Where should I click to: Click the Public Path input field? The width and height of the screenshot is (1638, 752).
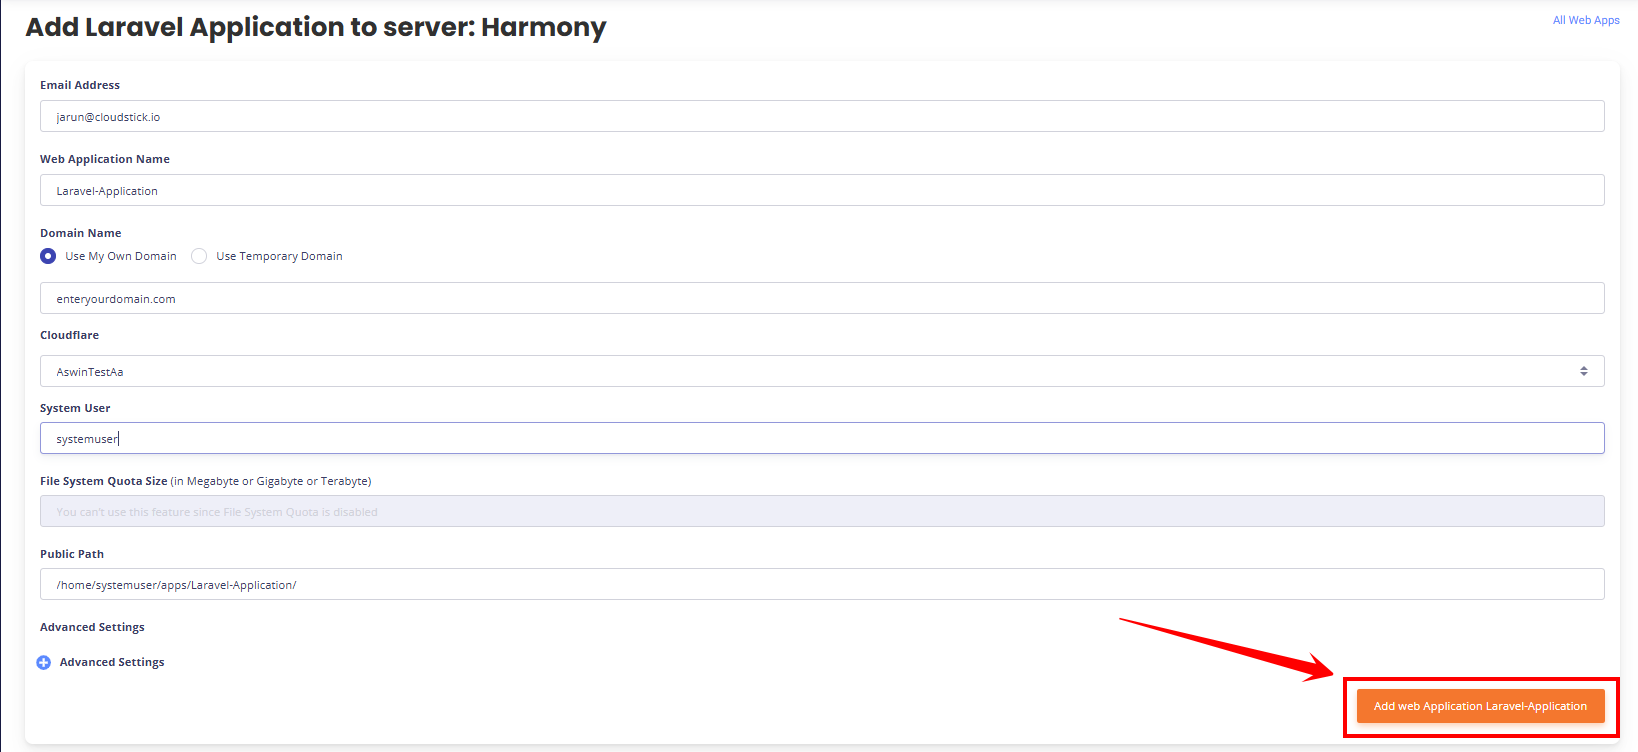click(820, 584)
